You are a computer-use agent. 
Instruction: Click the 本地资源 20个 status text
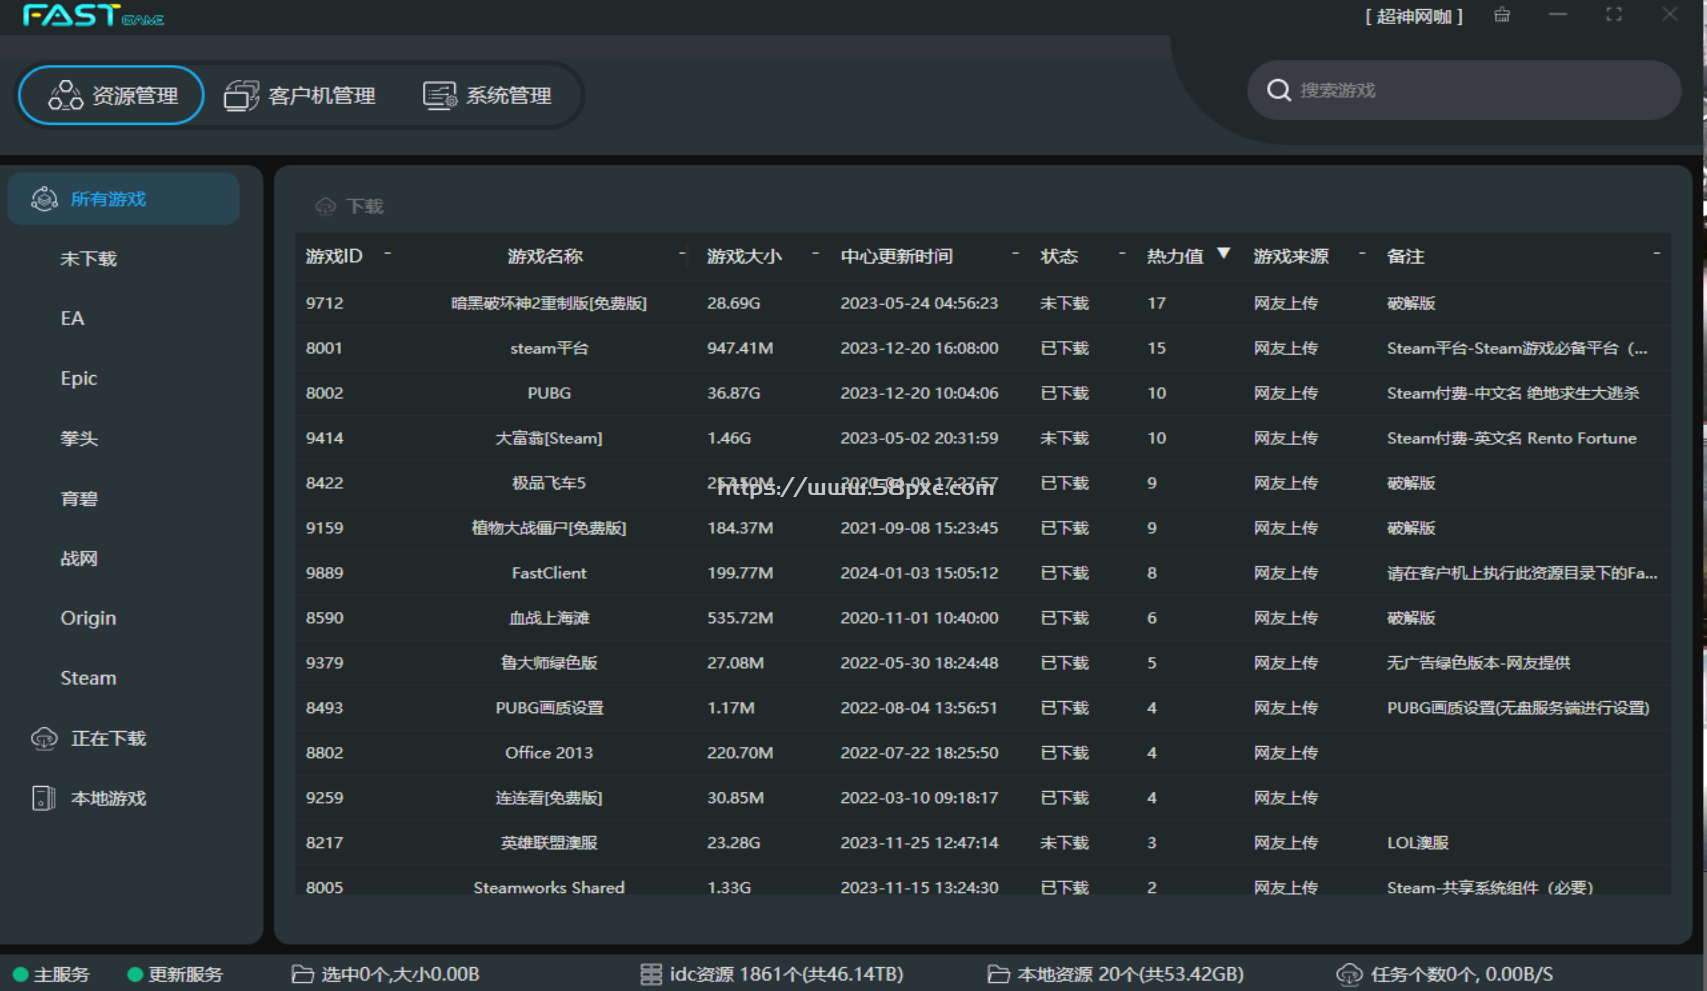coord(1130,974)
